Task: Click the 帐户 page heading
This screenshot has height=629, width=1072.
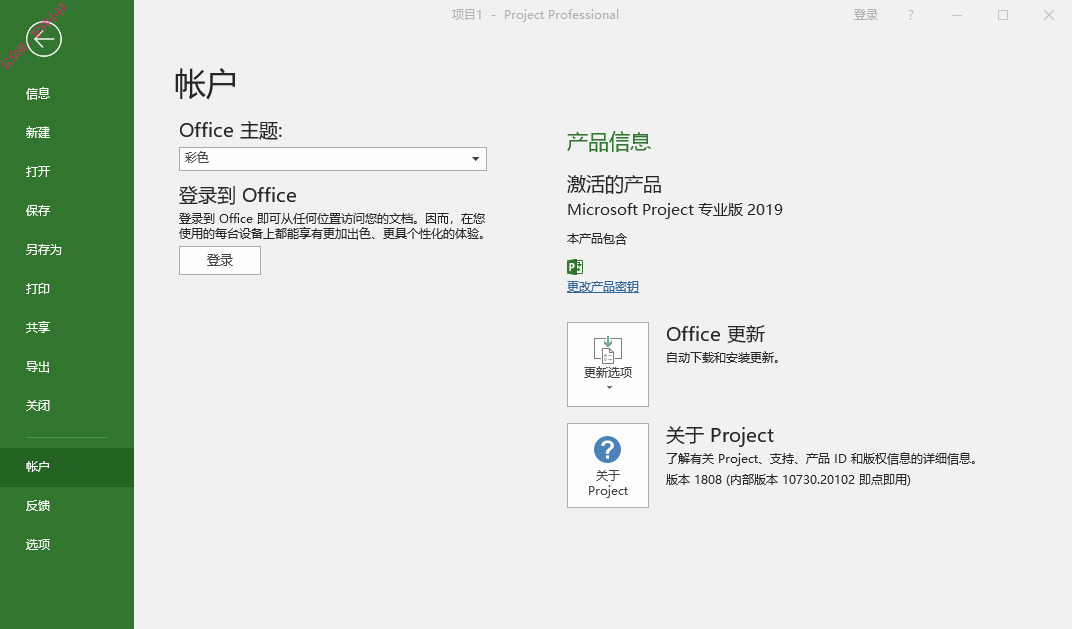Action: pos(206,84)
